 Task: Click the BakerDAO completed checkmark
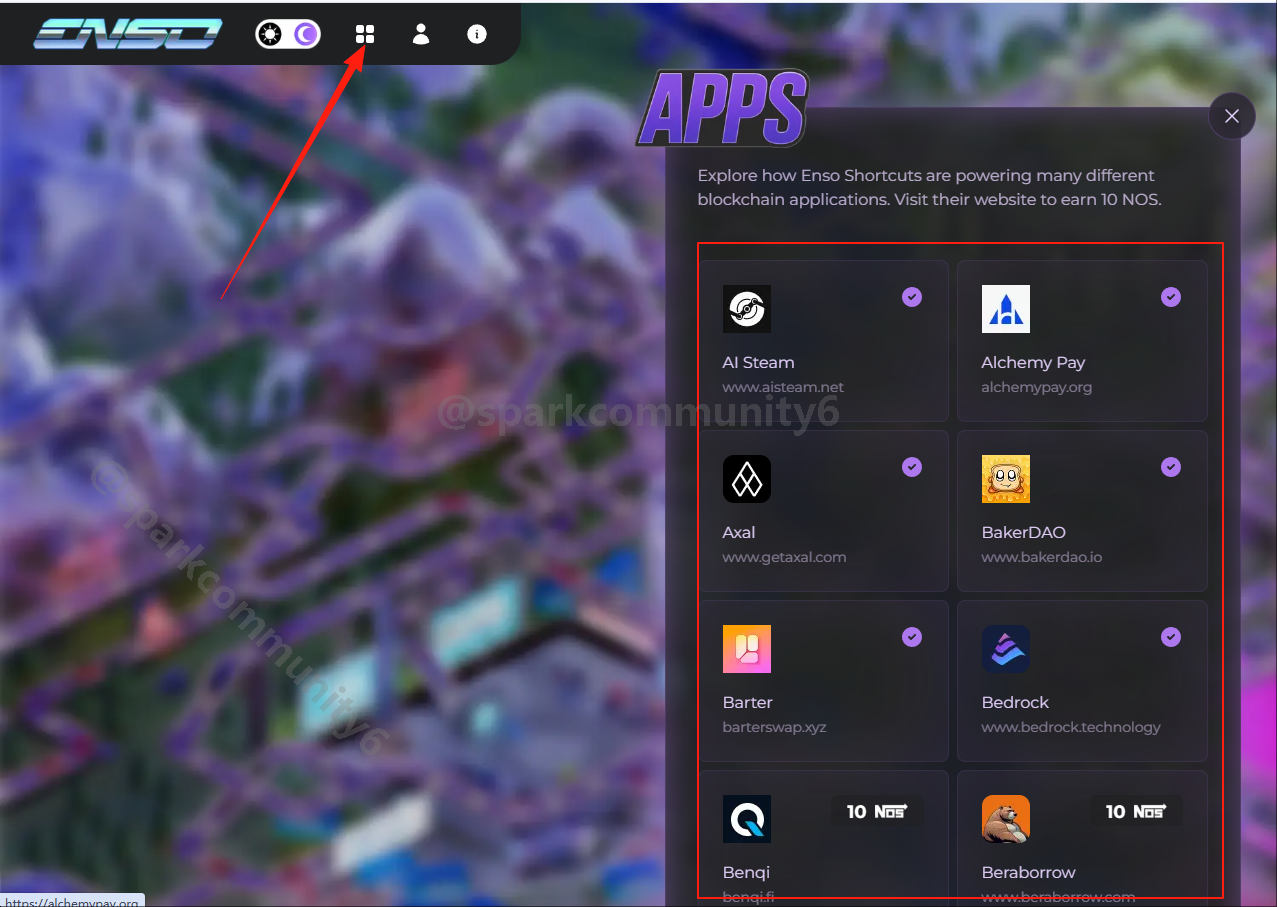1171,467
